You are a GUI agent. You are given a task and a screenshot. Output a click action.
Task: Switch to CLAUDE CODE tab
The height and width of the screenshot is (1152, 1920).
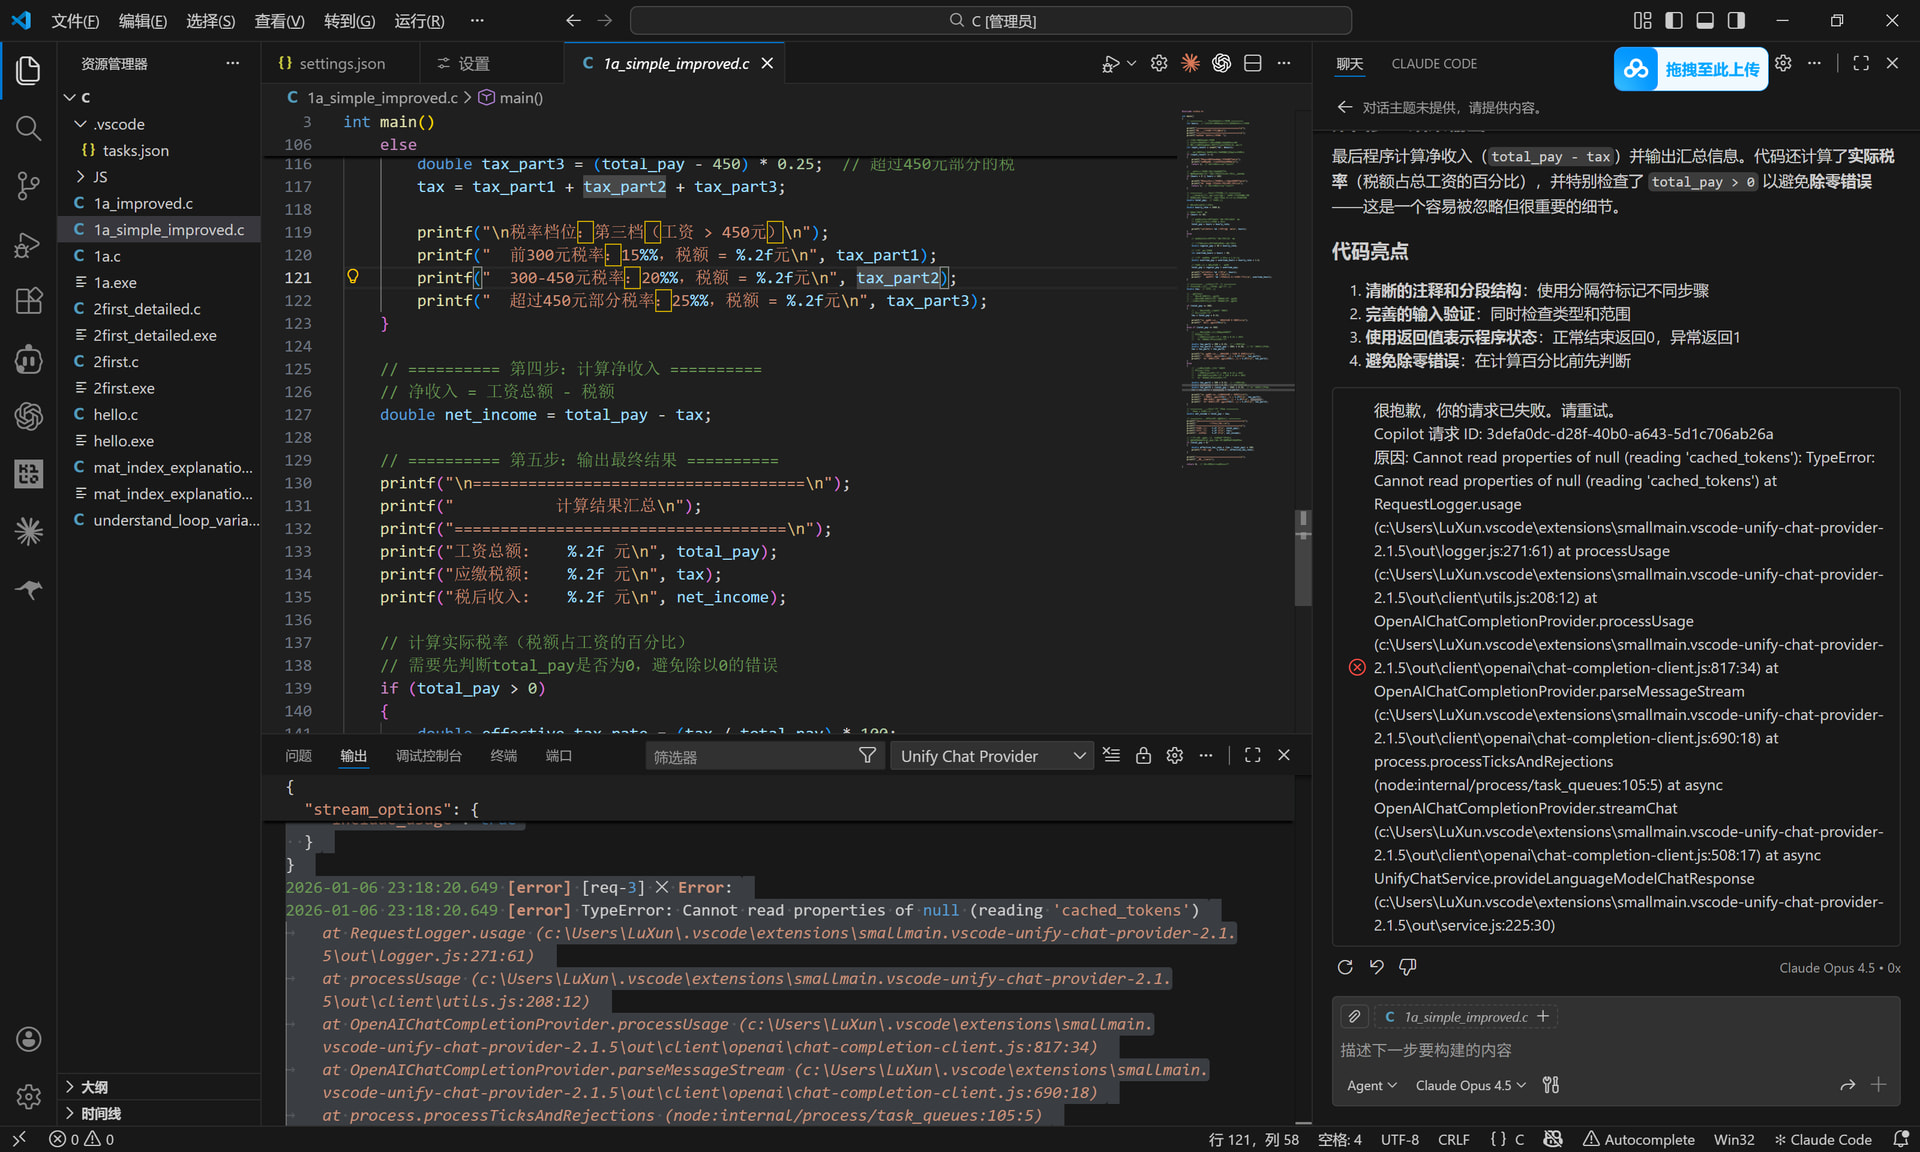(1434, 63)
